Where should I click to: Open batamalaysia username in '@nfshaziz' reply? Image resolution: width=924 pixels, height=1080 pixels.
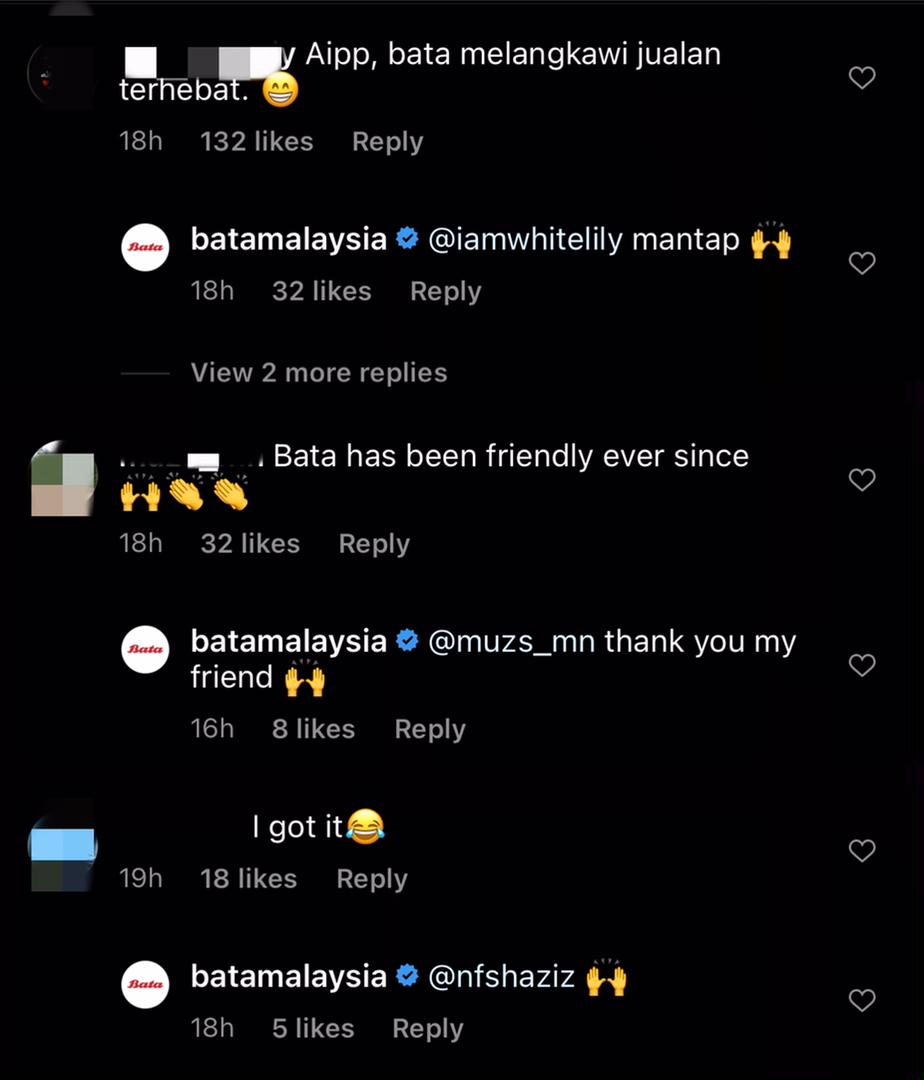[x=288, y=977]
